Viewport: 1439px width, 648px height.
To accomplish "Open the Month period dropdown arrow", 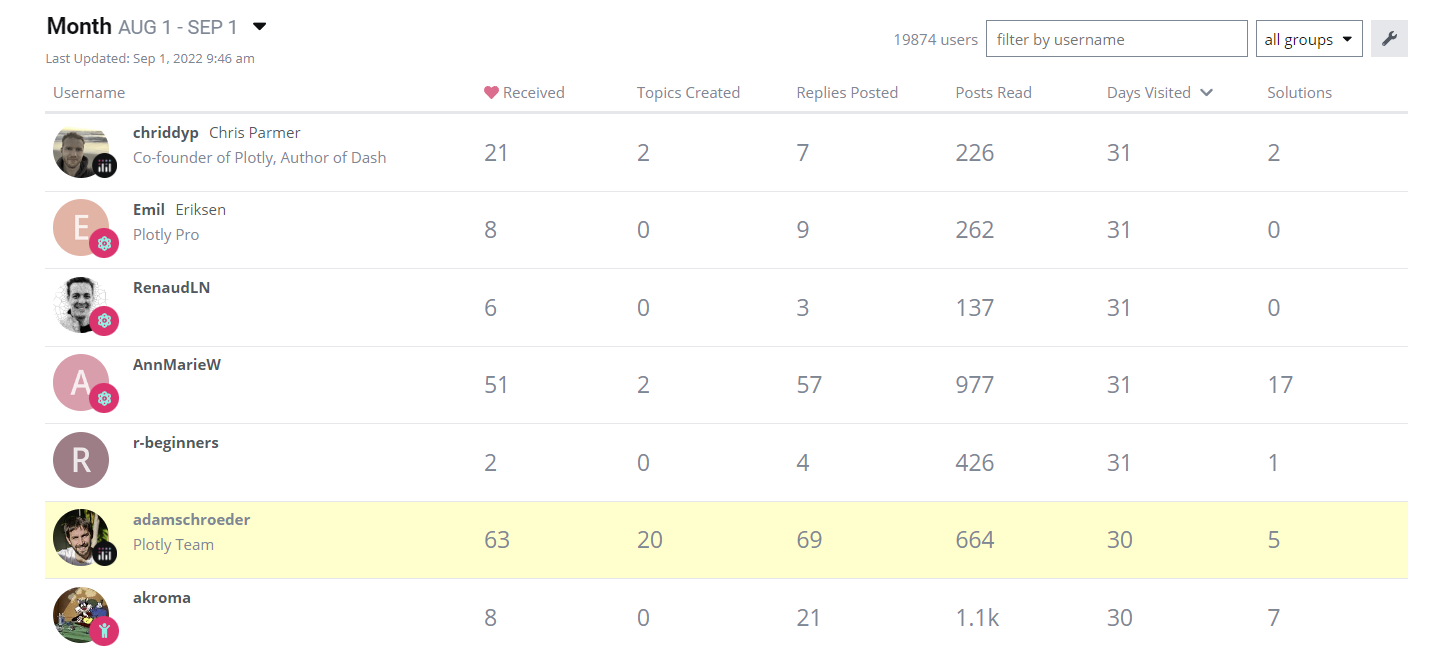I will (259, 27).
